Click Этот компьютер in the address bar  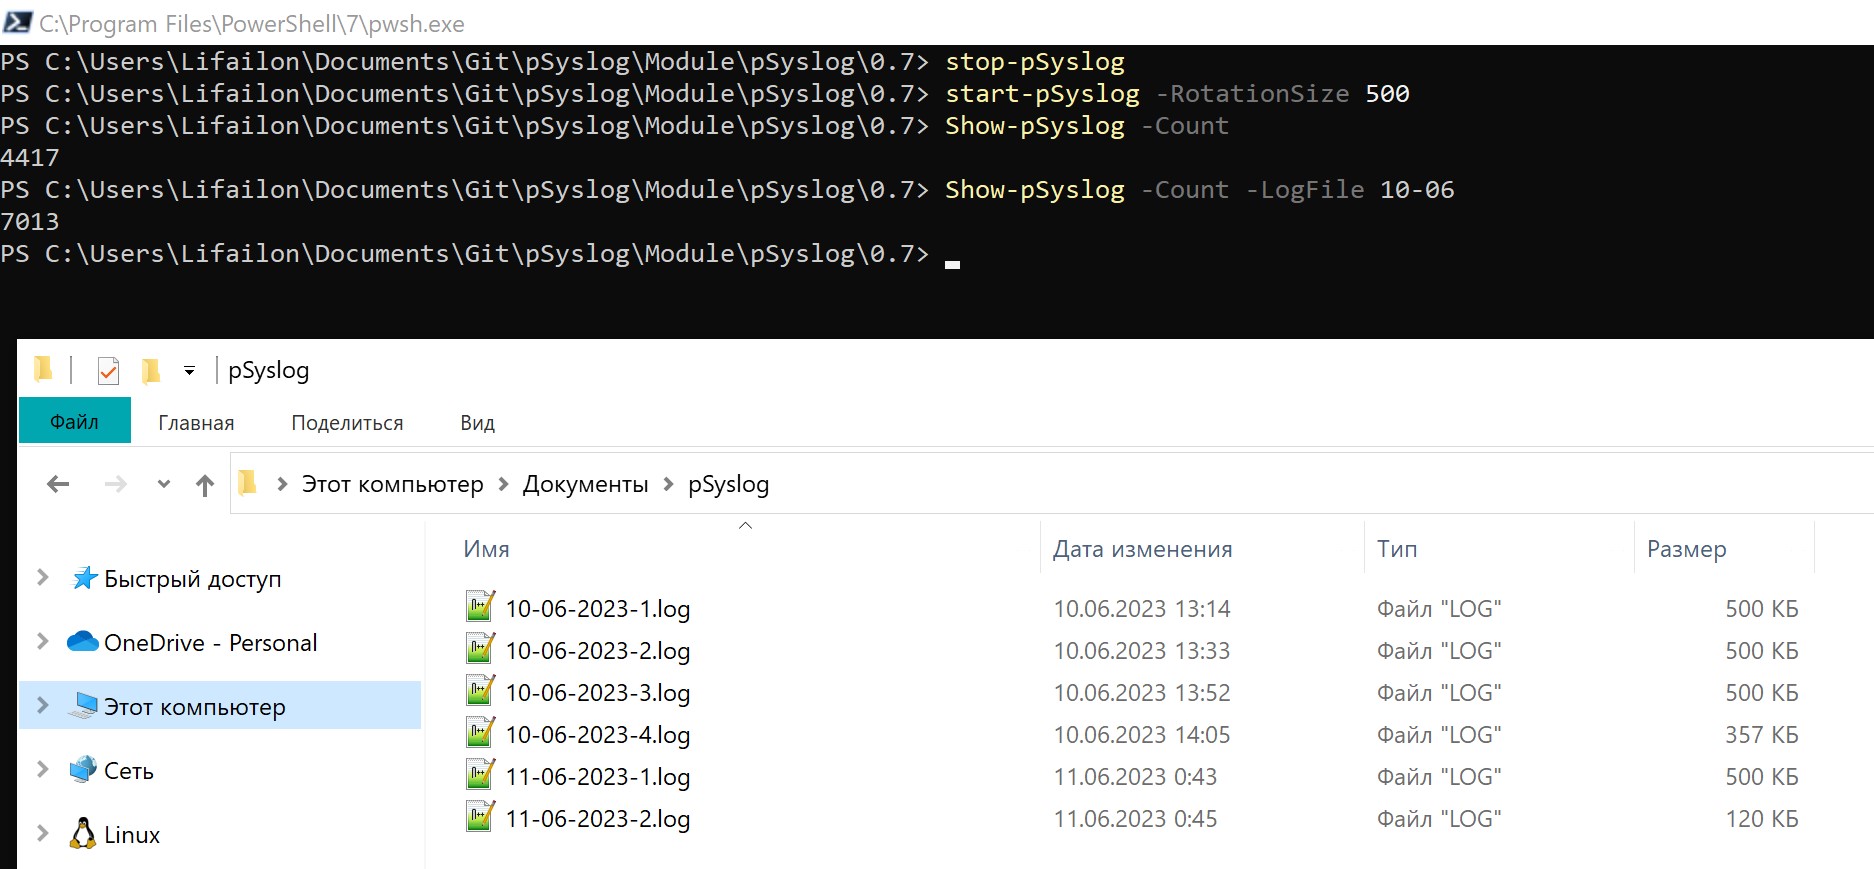pos(393,484)
